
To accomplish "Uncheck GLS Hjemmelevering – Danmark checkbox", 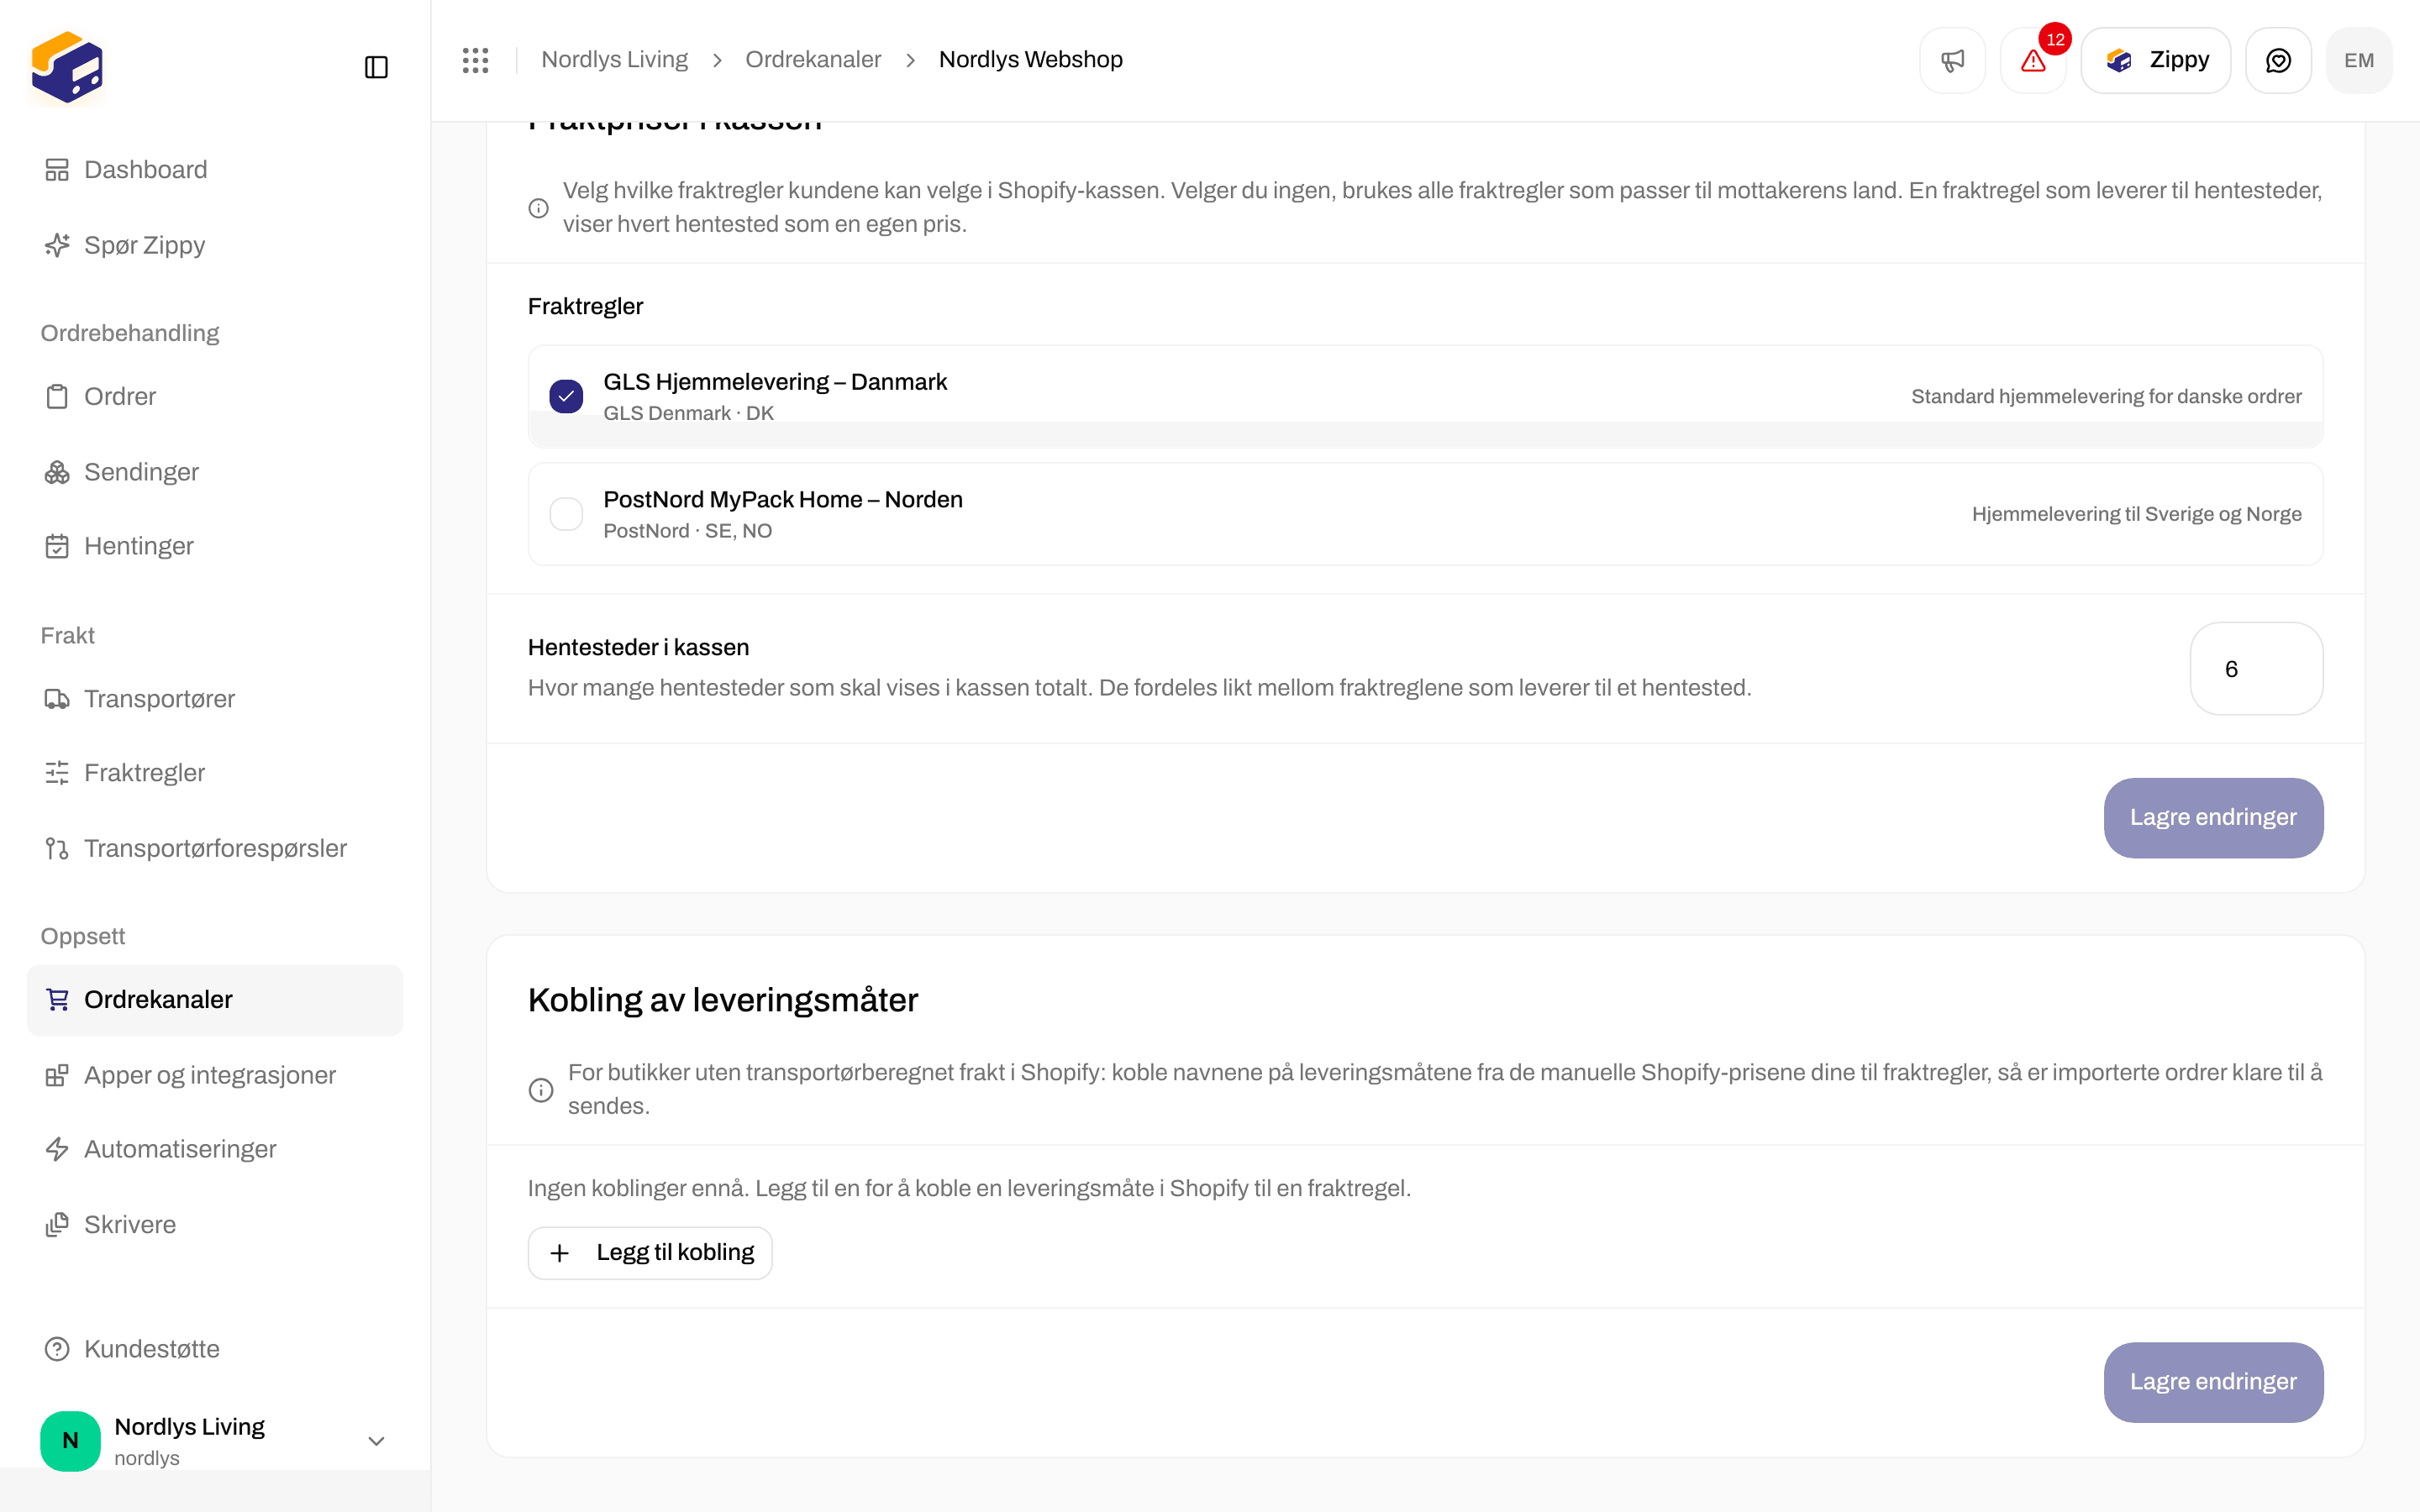I will (566, 396).
